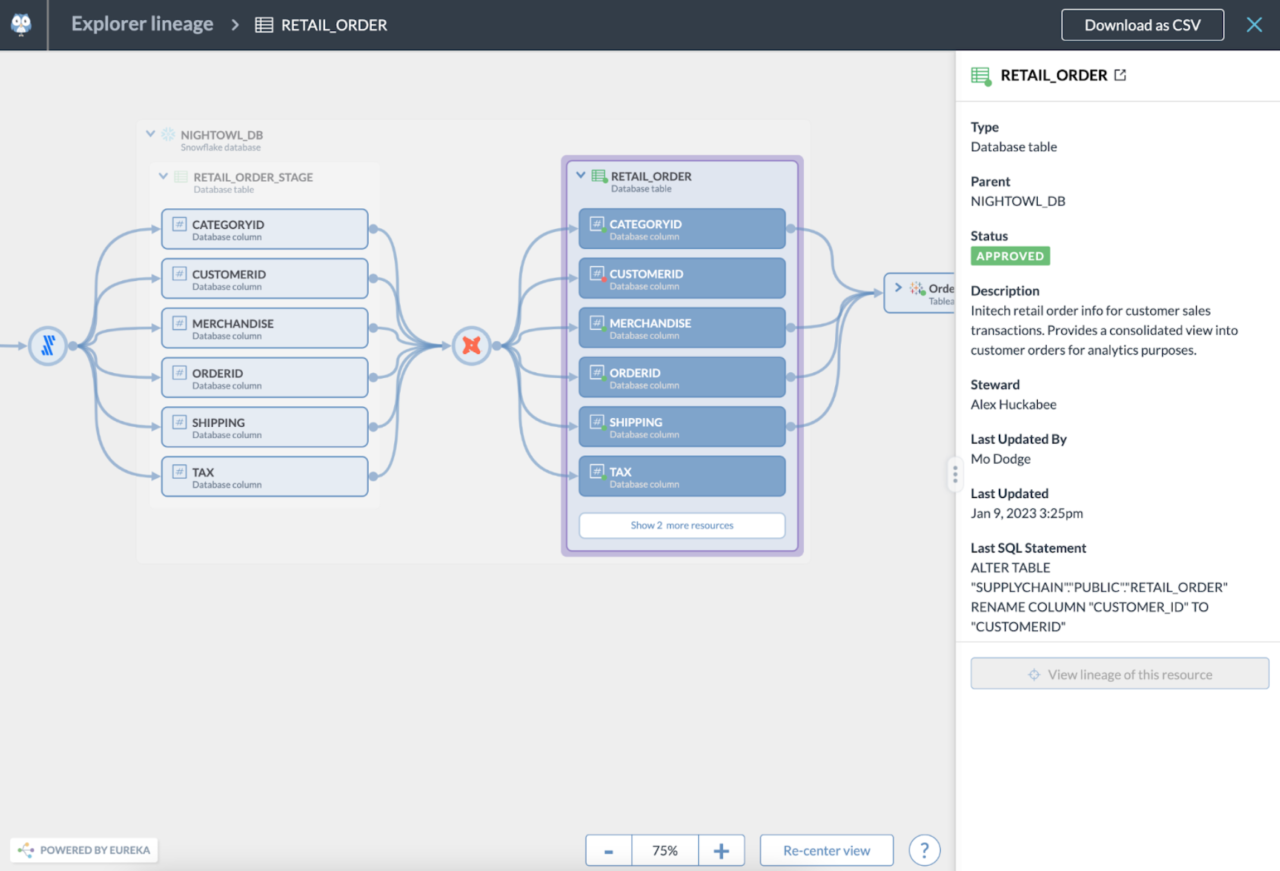Viewport: 1280px width, 871px height.
Task: Click the Powered by Eureka badge
Action: (84, 850)
